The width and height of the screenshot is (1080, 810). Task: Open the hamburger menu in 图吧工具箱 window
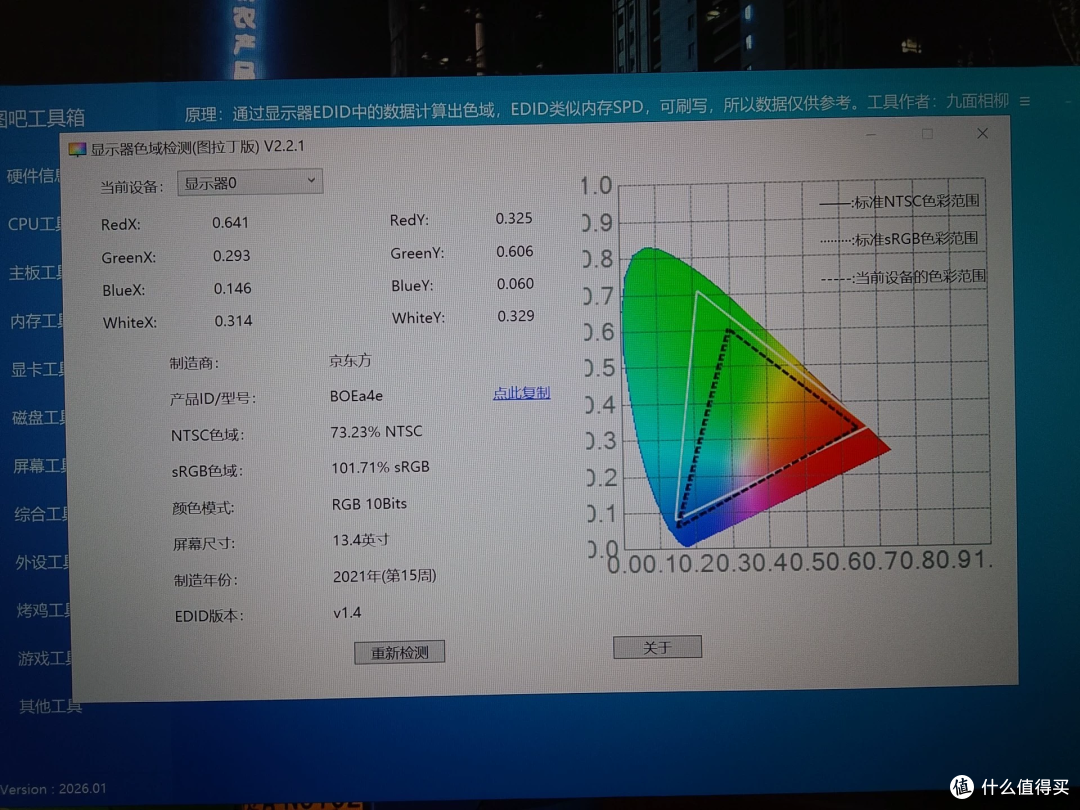click(1025, 101)
